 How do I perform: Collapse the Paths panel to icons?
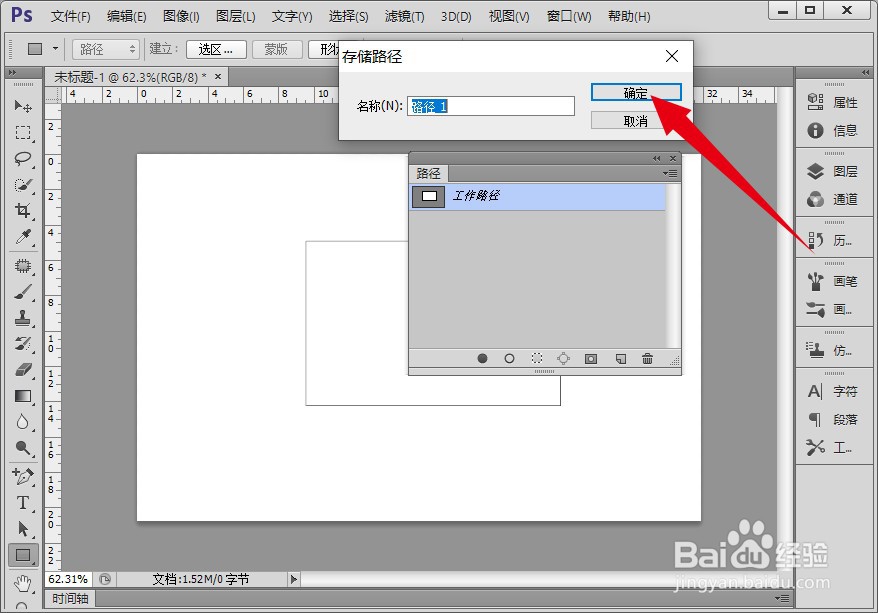click(656, 158)
